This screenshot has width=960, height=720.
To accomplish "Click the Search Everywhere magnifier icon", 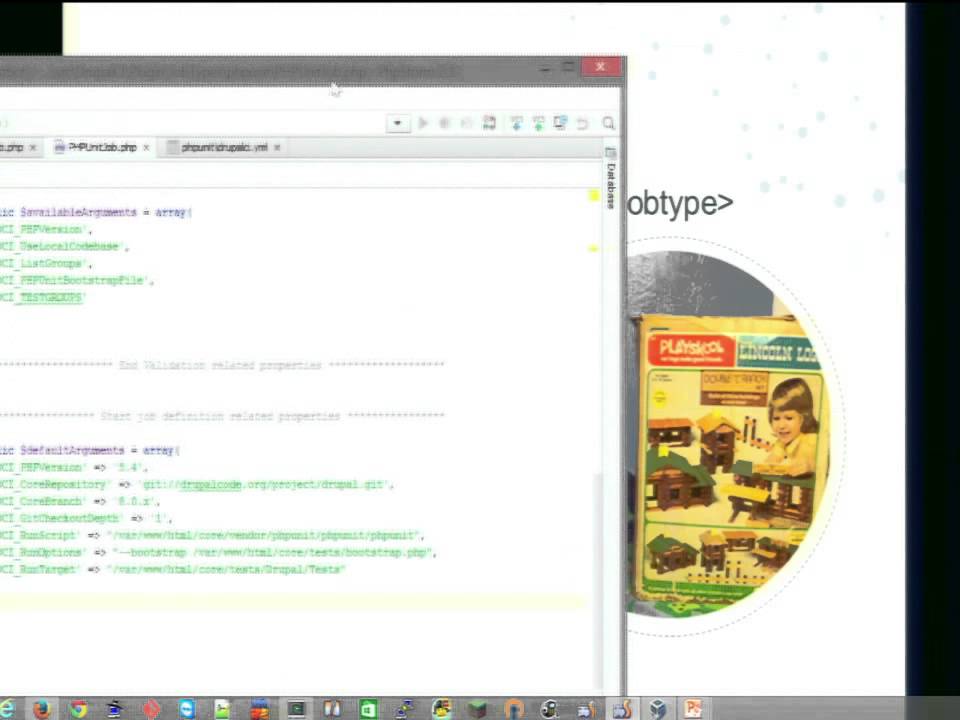I will [x=609, y=123].
